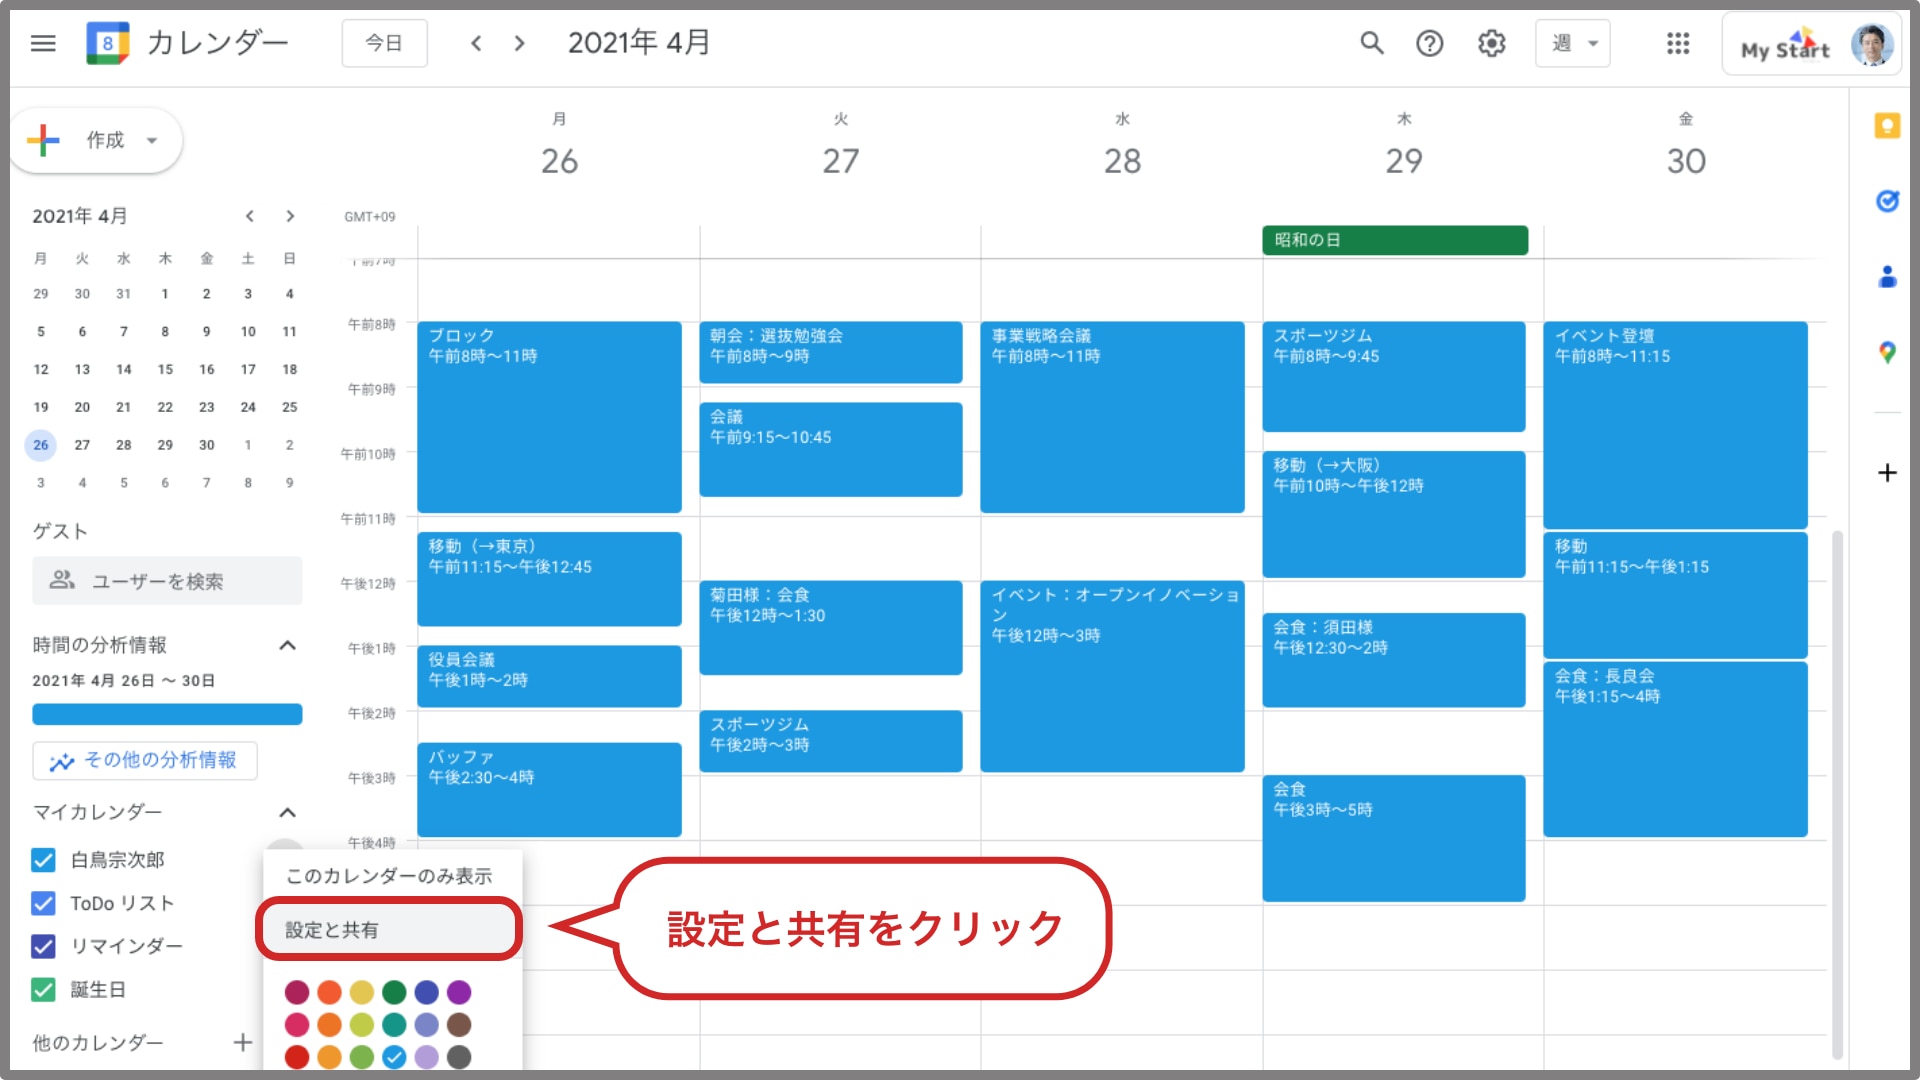This screenshot has width=1920, height=1080.
Task: Add other calendar with plus icon
Action: click(x=242, y=1042)
